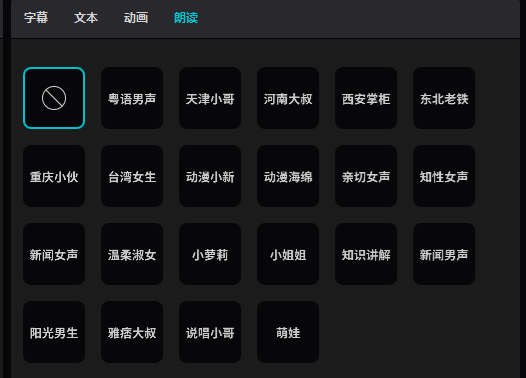Click the 朗读 tab
The width and height of the screenshot is (526, 378).
186,17
